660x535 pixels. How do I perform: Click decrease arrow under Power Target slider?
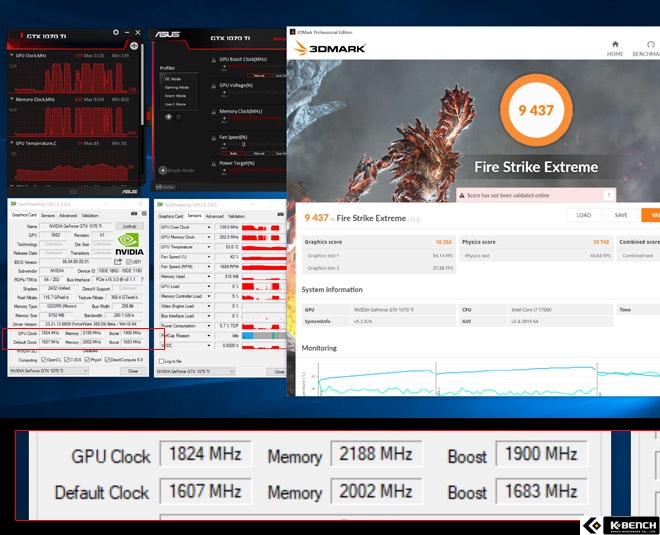[224, 170]
